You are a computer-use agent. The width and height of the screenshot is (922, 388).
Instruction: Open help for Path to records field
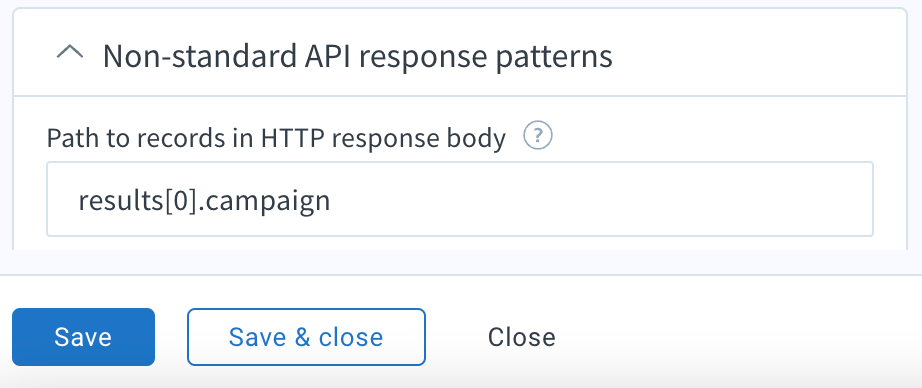[x=537, y=137]
